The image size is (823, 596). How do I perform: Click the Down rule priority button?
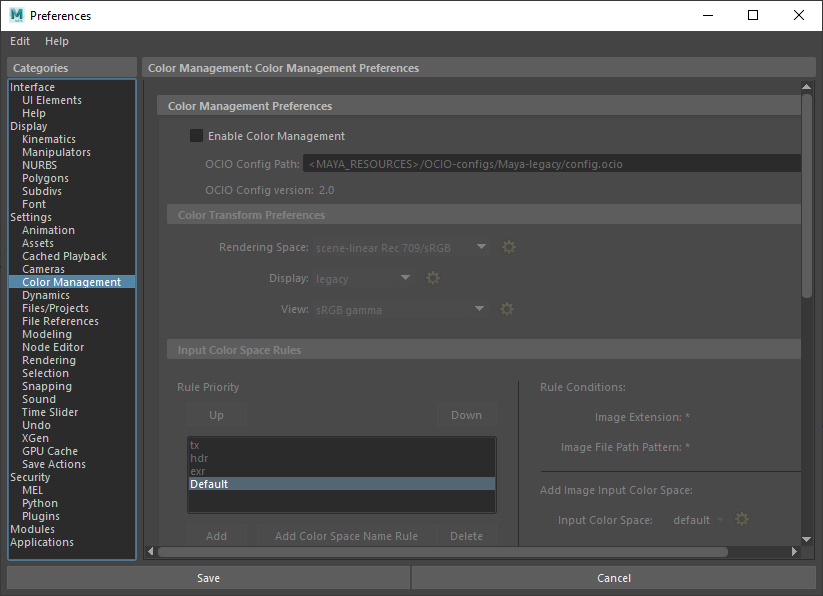pos(466,415)
